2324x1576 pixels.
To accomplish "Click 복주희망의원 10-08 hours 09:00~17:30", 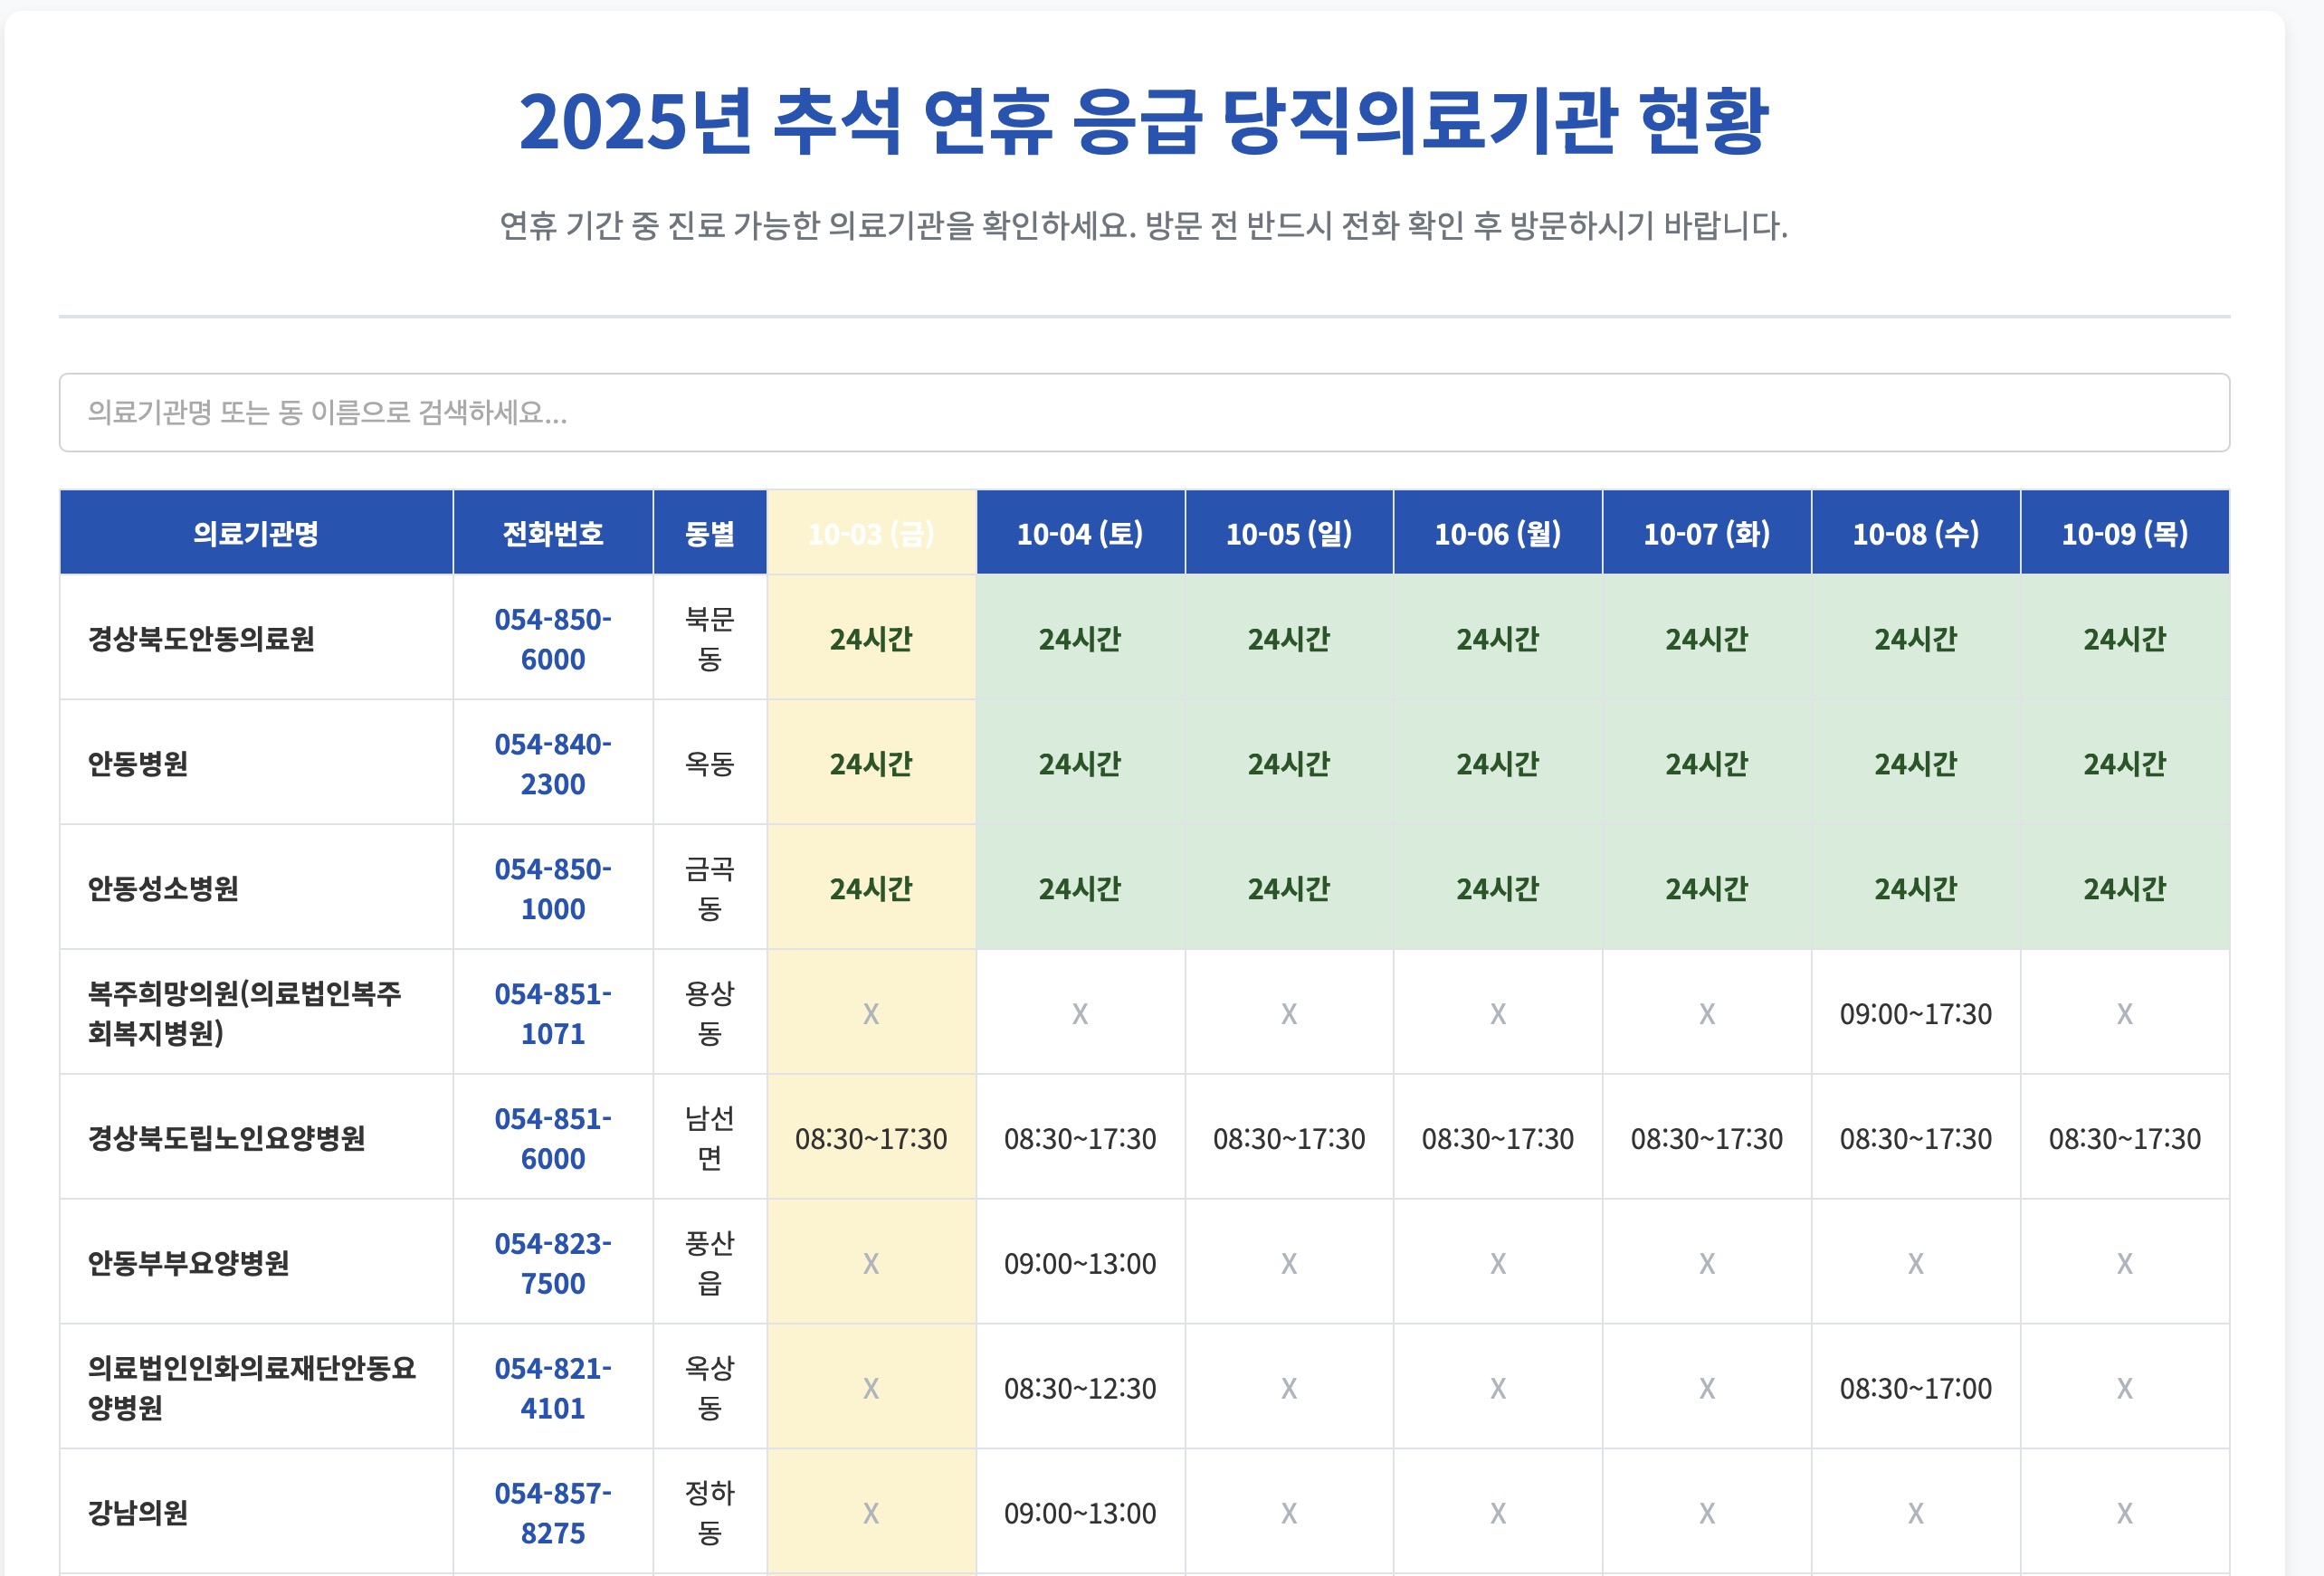I will click(x=1915, y=1014).
